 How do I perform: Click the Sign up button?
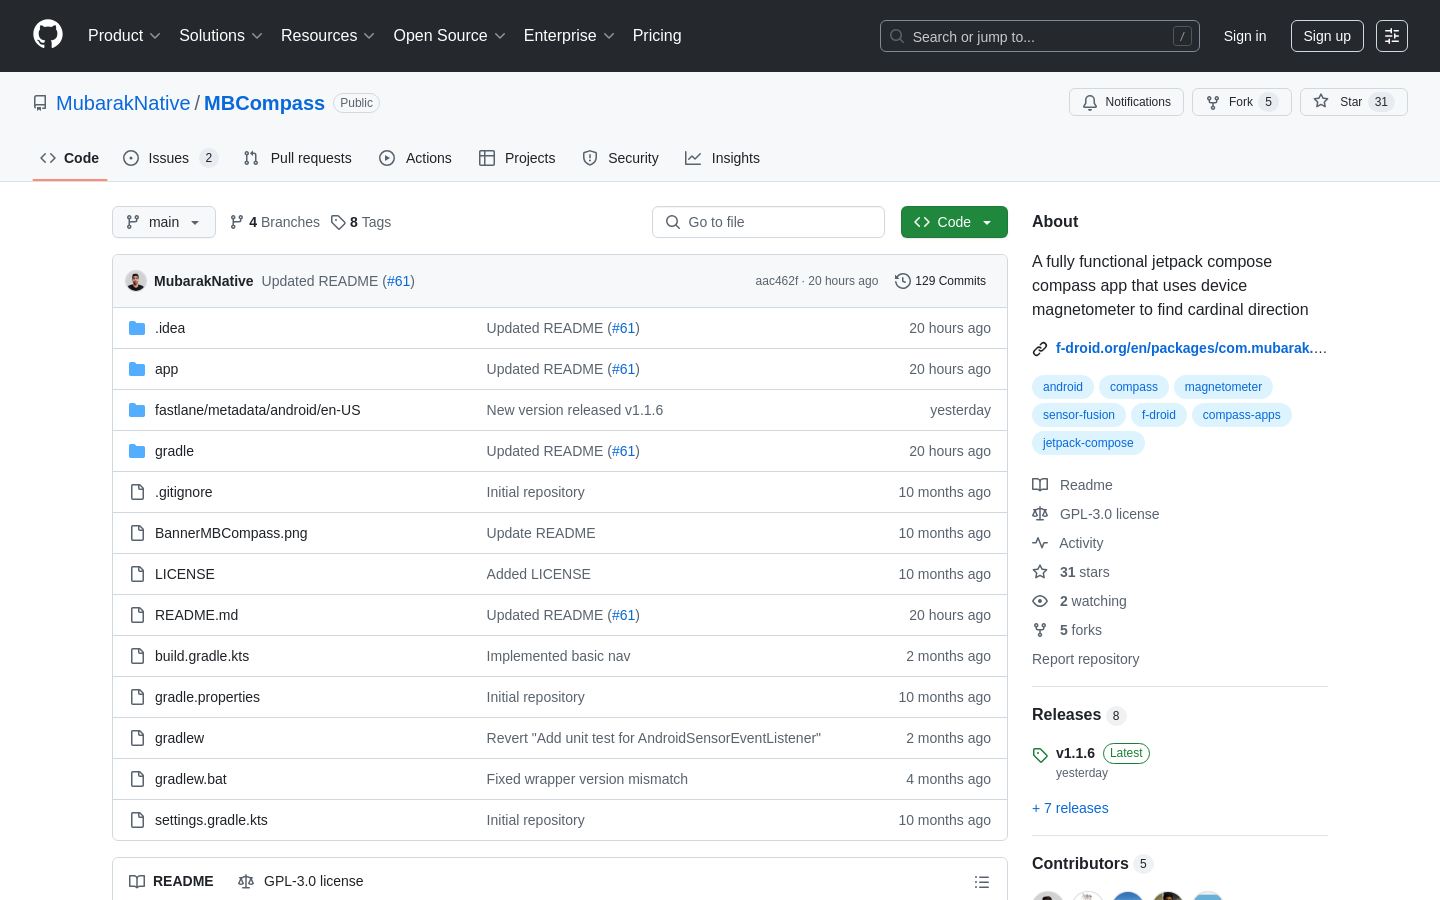tap(1327, 36)
